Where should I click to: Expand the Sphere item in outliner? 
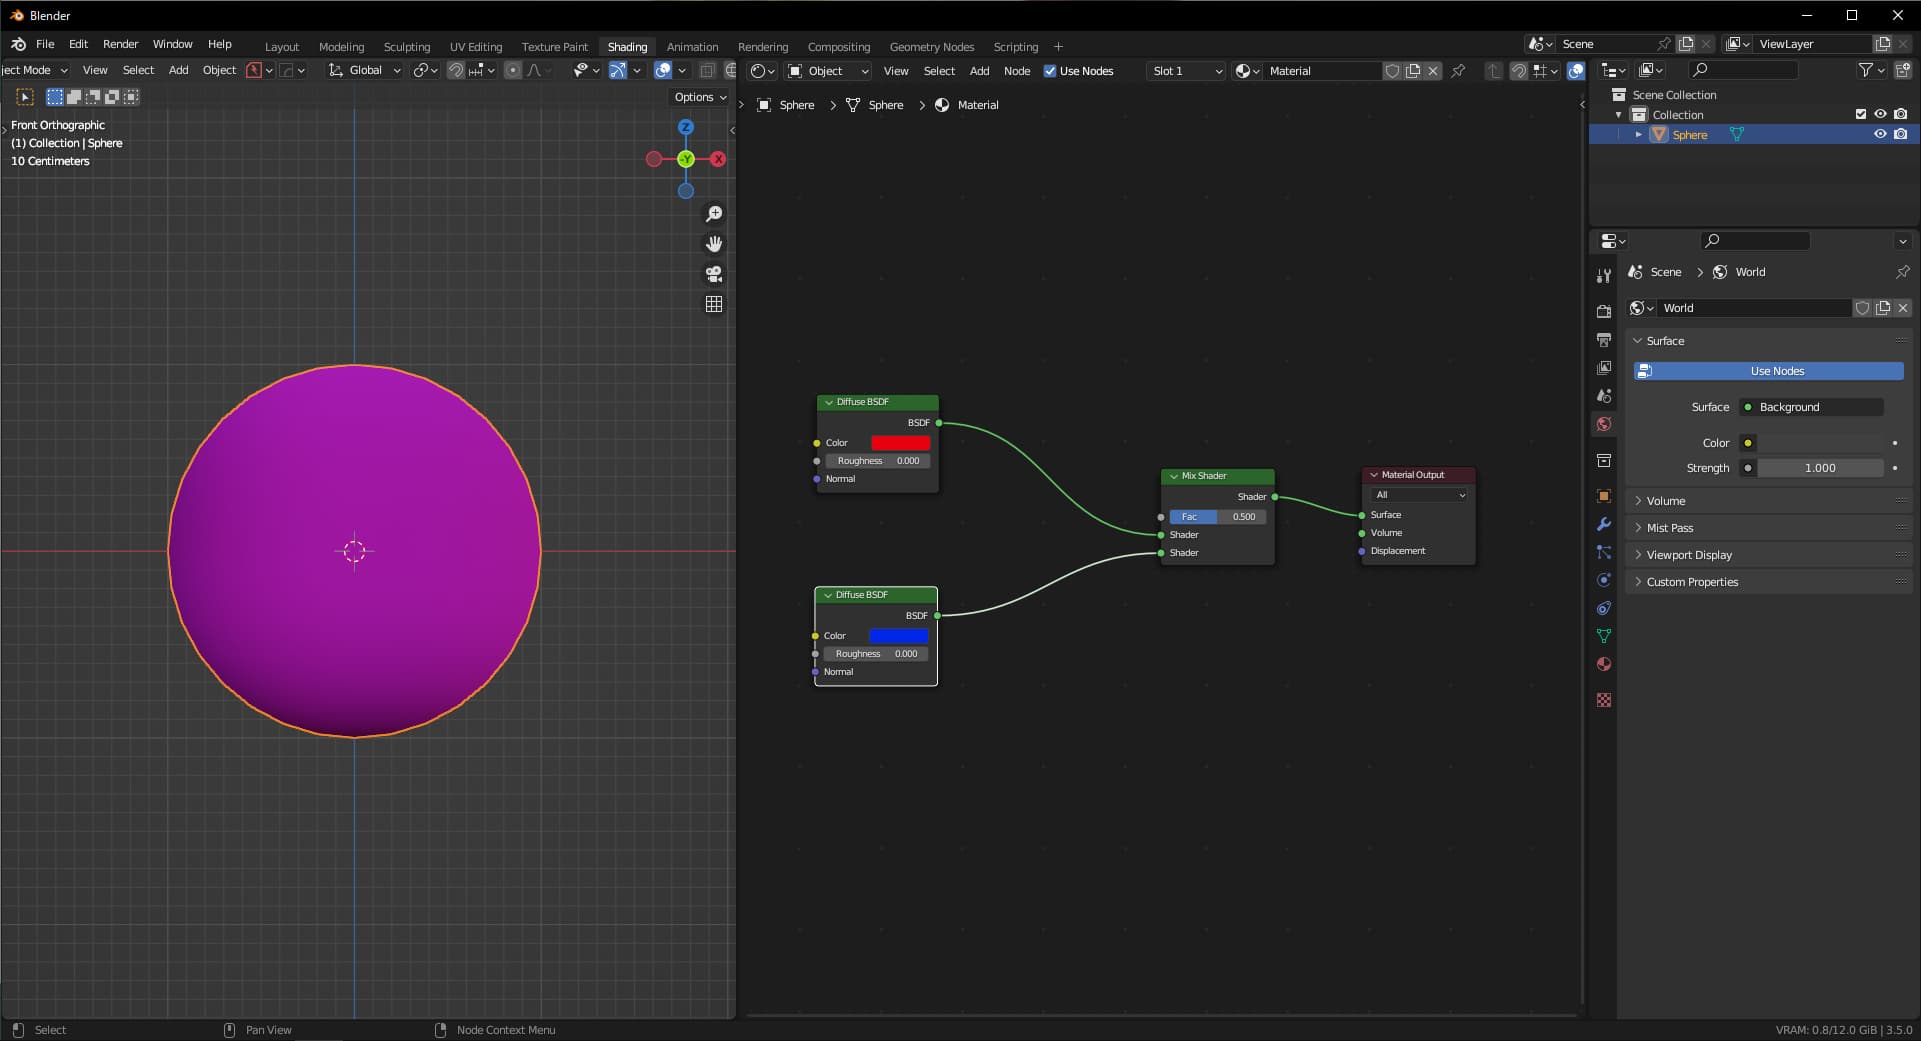(x=1638, y=134)
